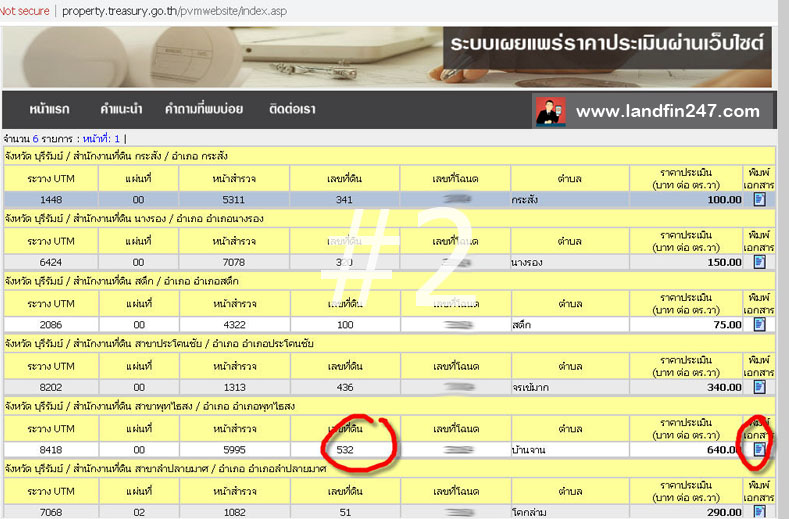Open print document icon for กระสัง row

[759, 199]
